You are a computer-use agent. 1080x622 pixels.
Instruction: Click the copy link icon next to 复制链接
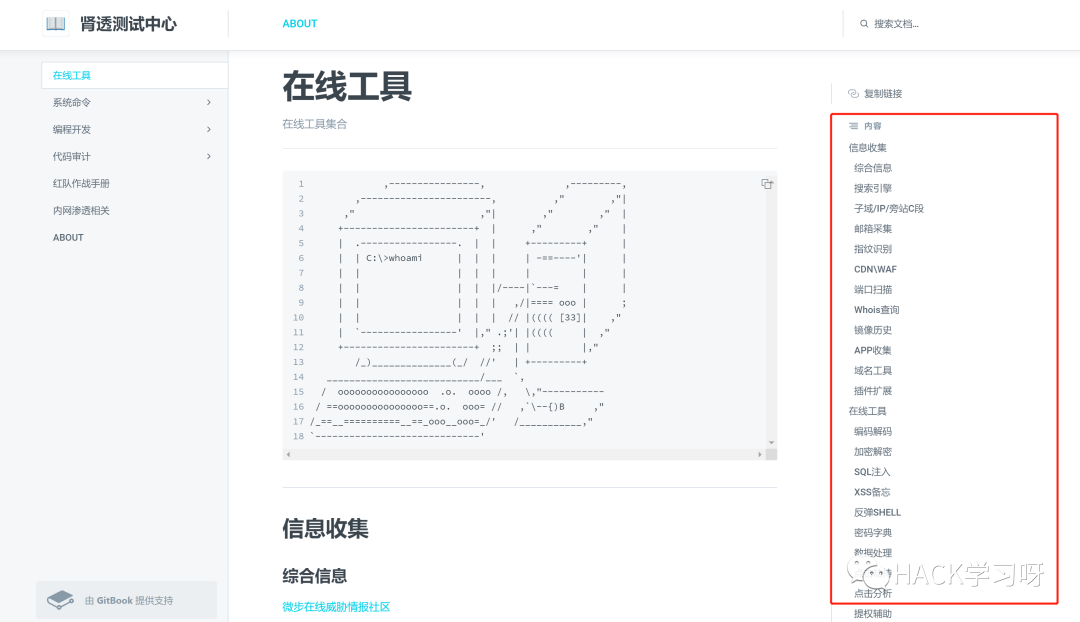pyautogui.click(x=853, y=93)
